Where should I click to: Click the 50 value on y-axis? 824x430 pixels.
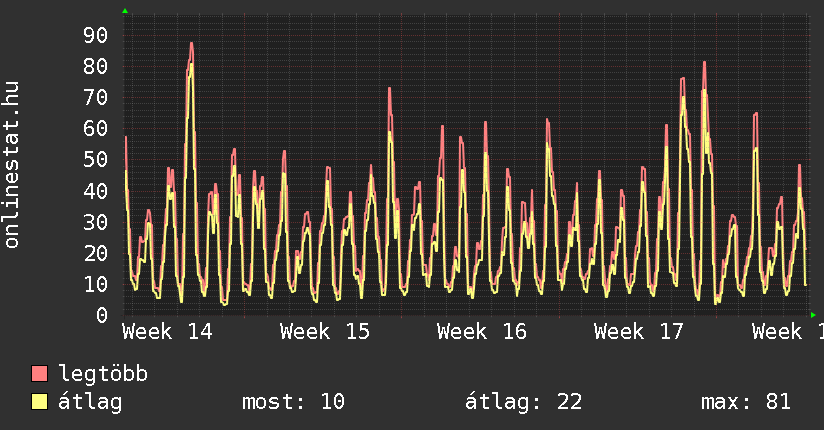(95, 160)
